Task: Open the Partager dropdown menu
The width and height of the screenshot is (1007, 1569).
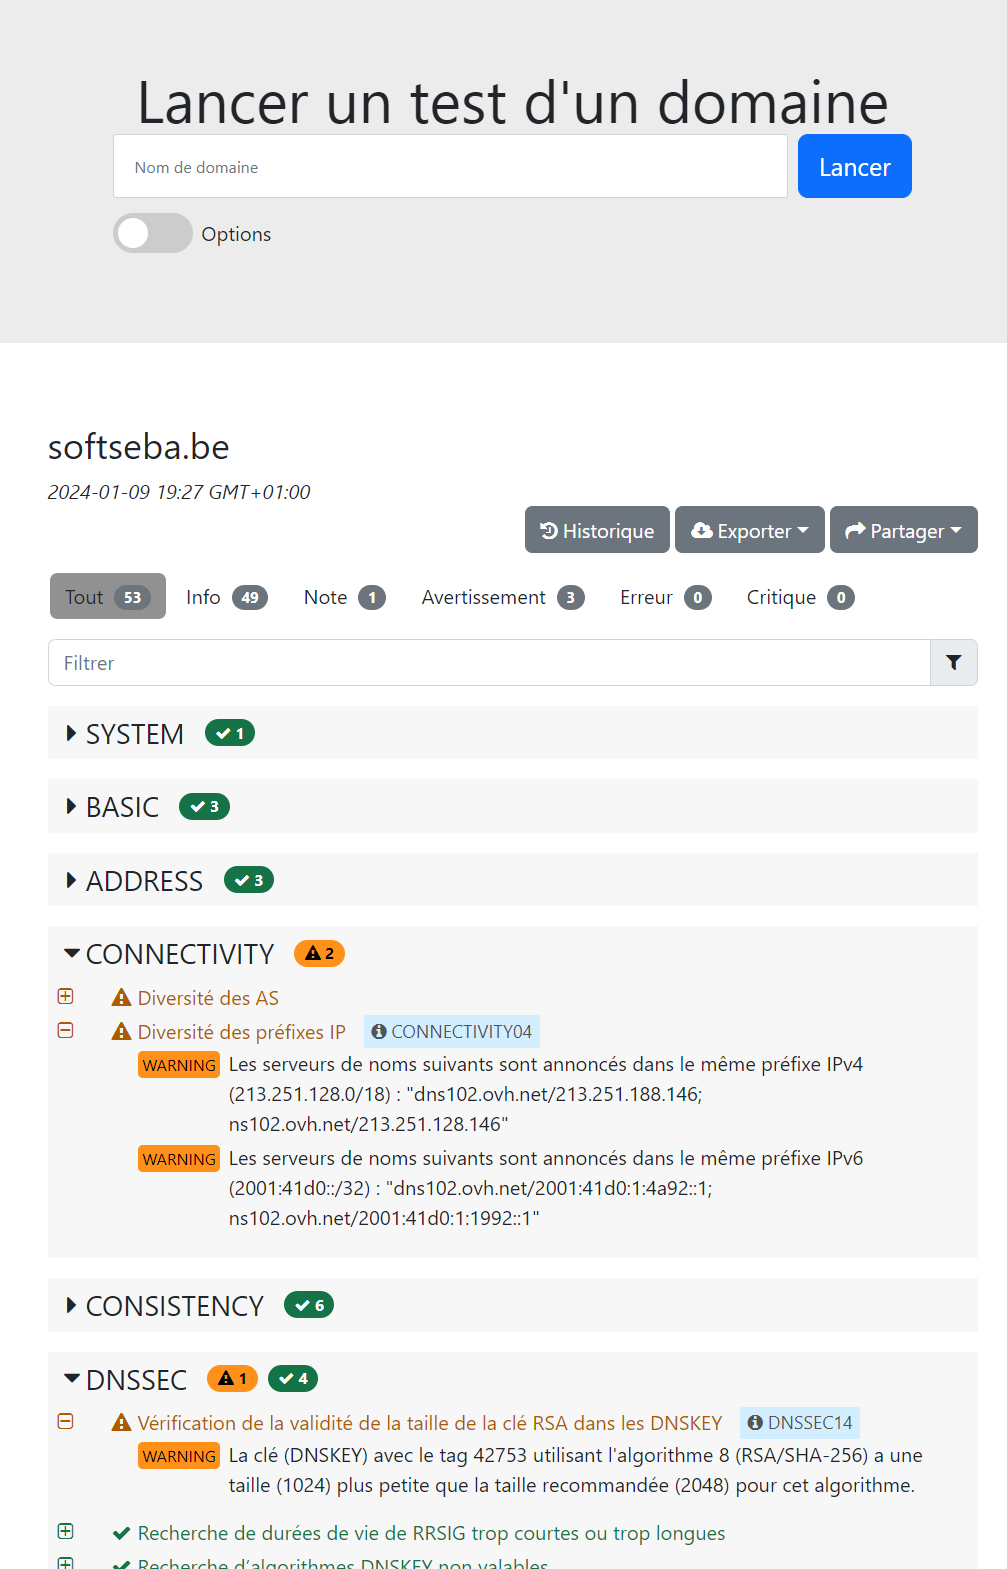Action: click(903, 530)
